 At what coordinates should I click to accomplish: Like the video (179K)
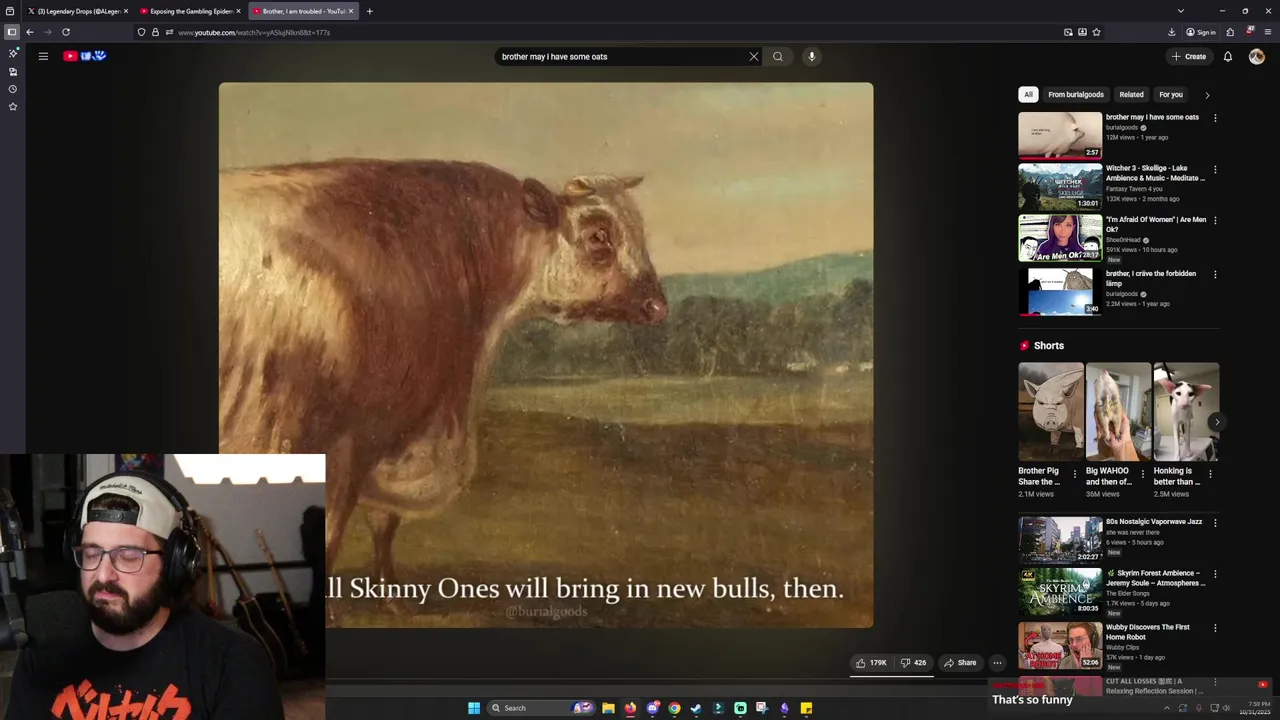coord(871,662)
